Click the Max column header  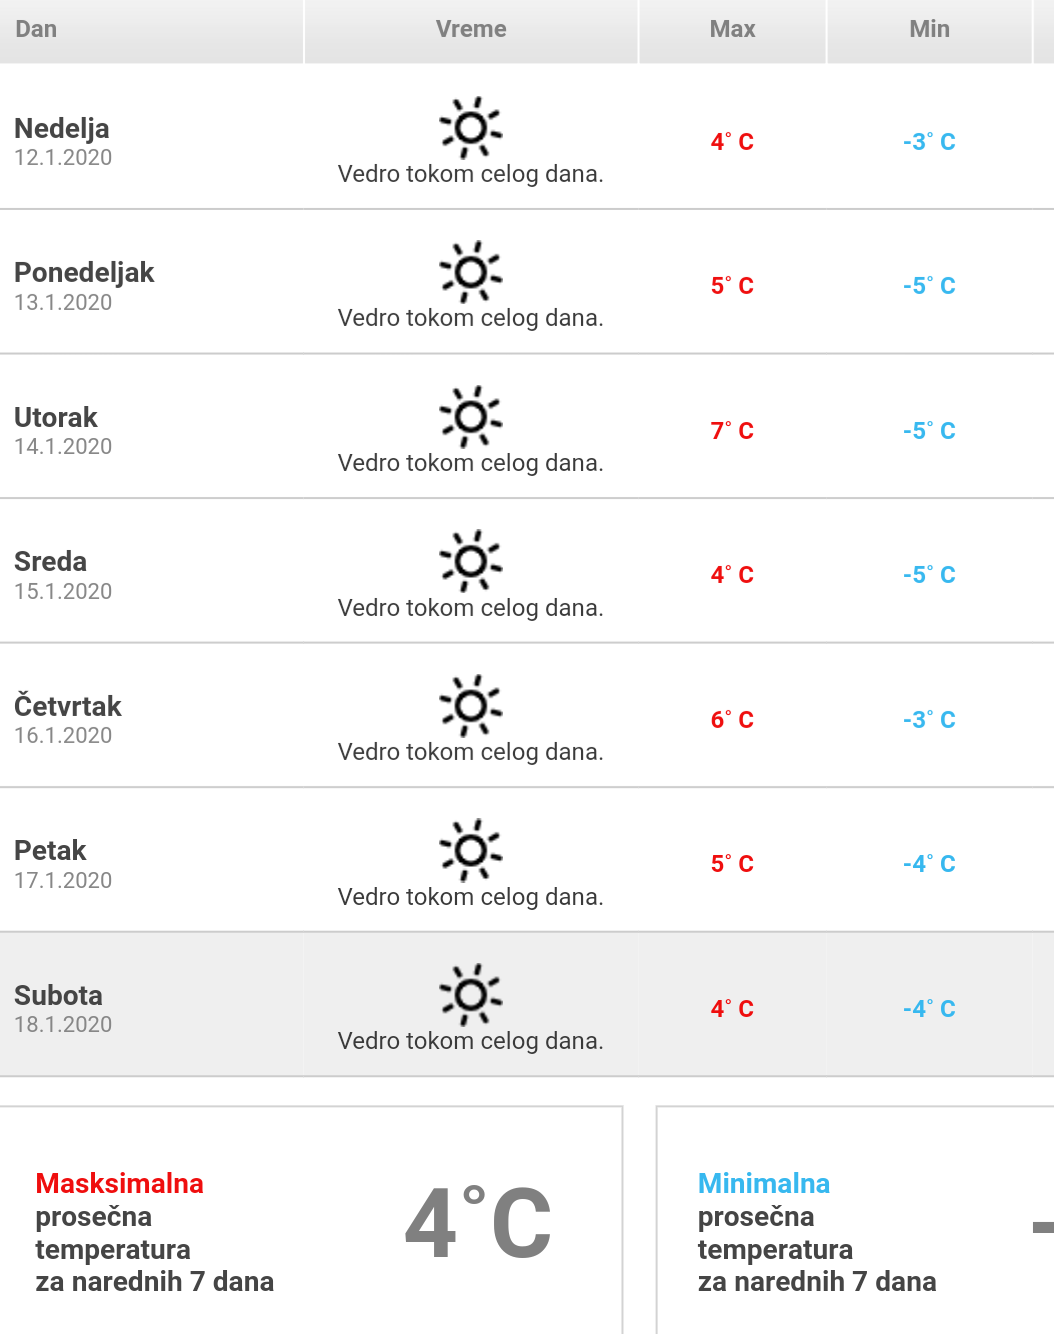(732, 29)
